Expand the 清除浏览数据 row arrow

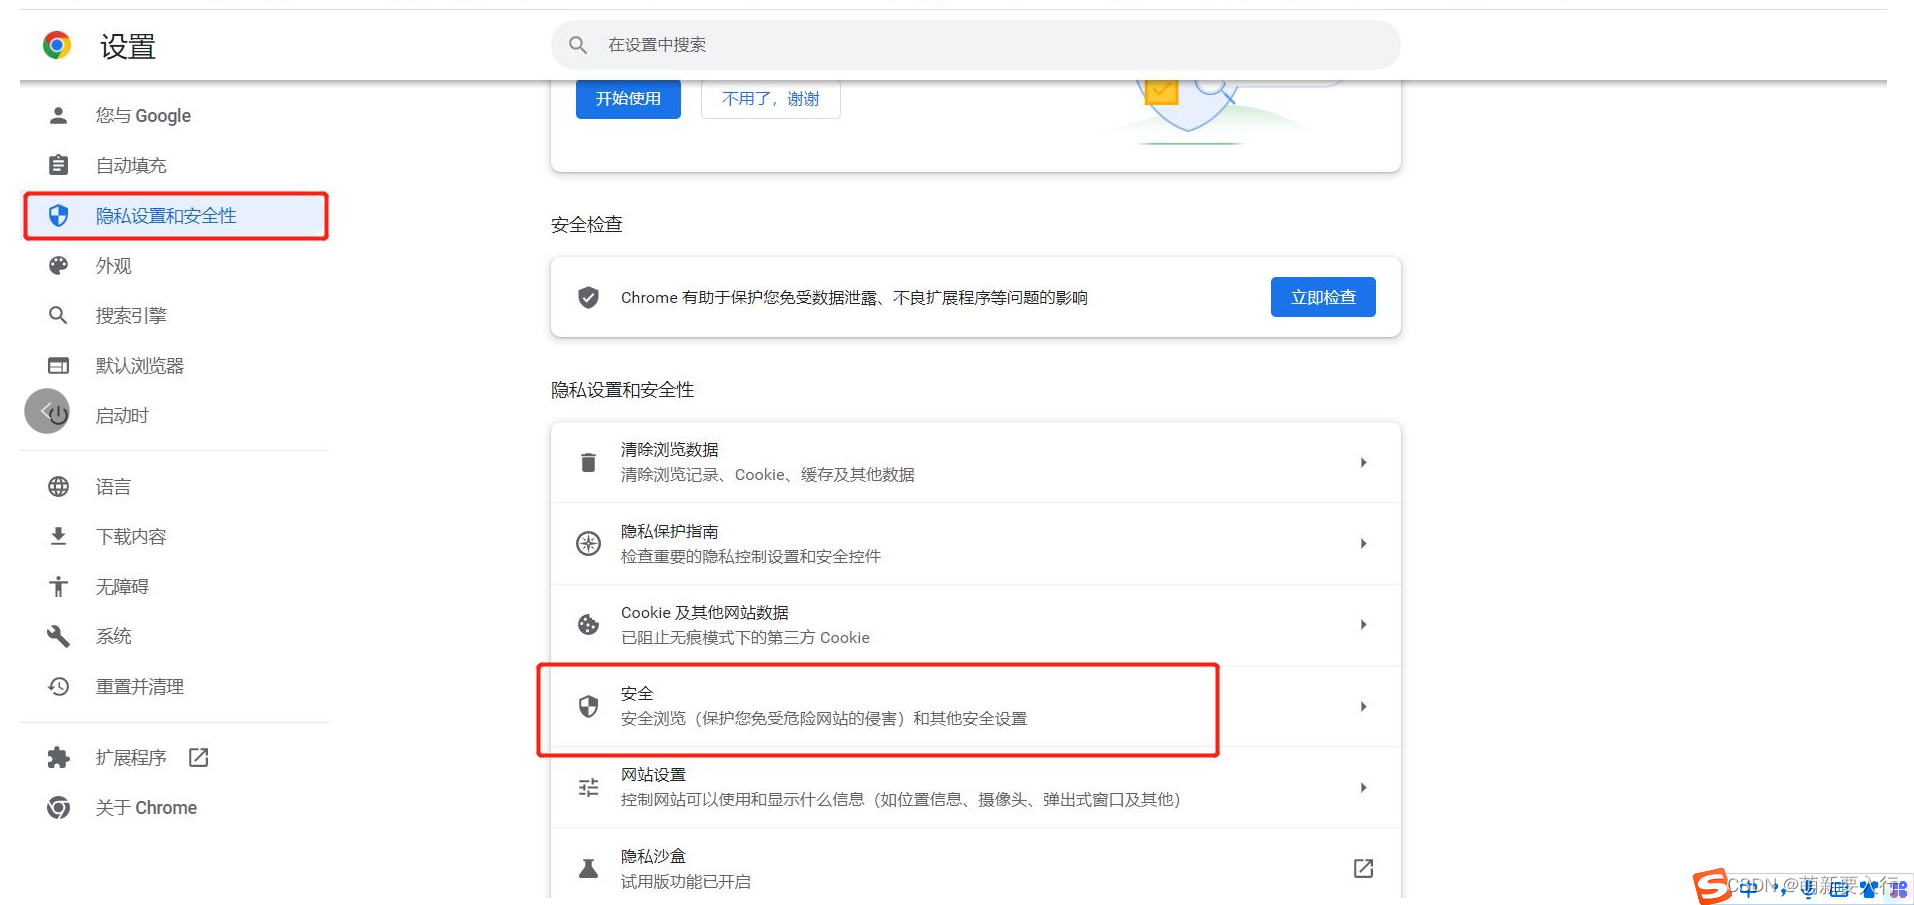1363,462
